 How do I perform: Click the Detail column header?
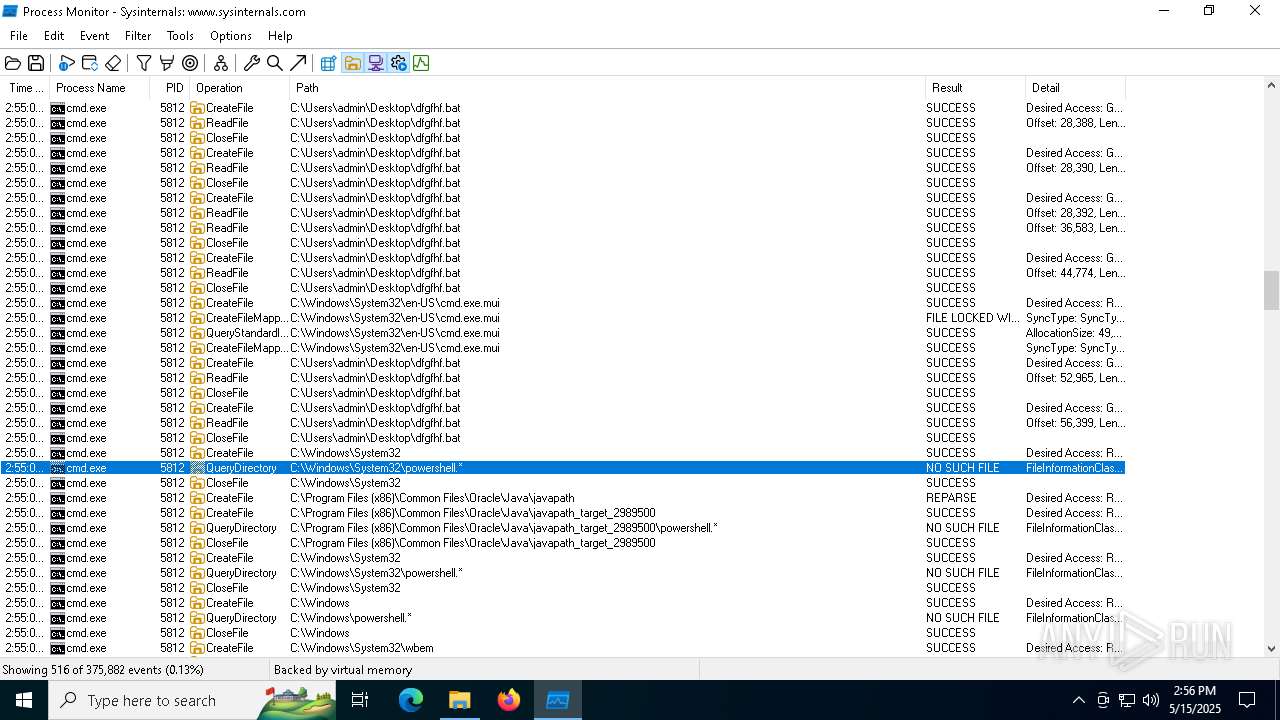tap(1075, 88)
